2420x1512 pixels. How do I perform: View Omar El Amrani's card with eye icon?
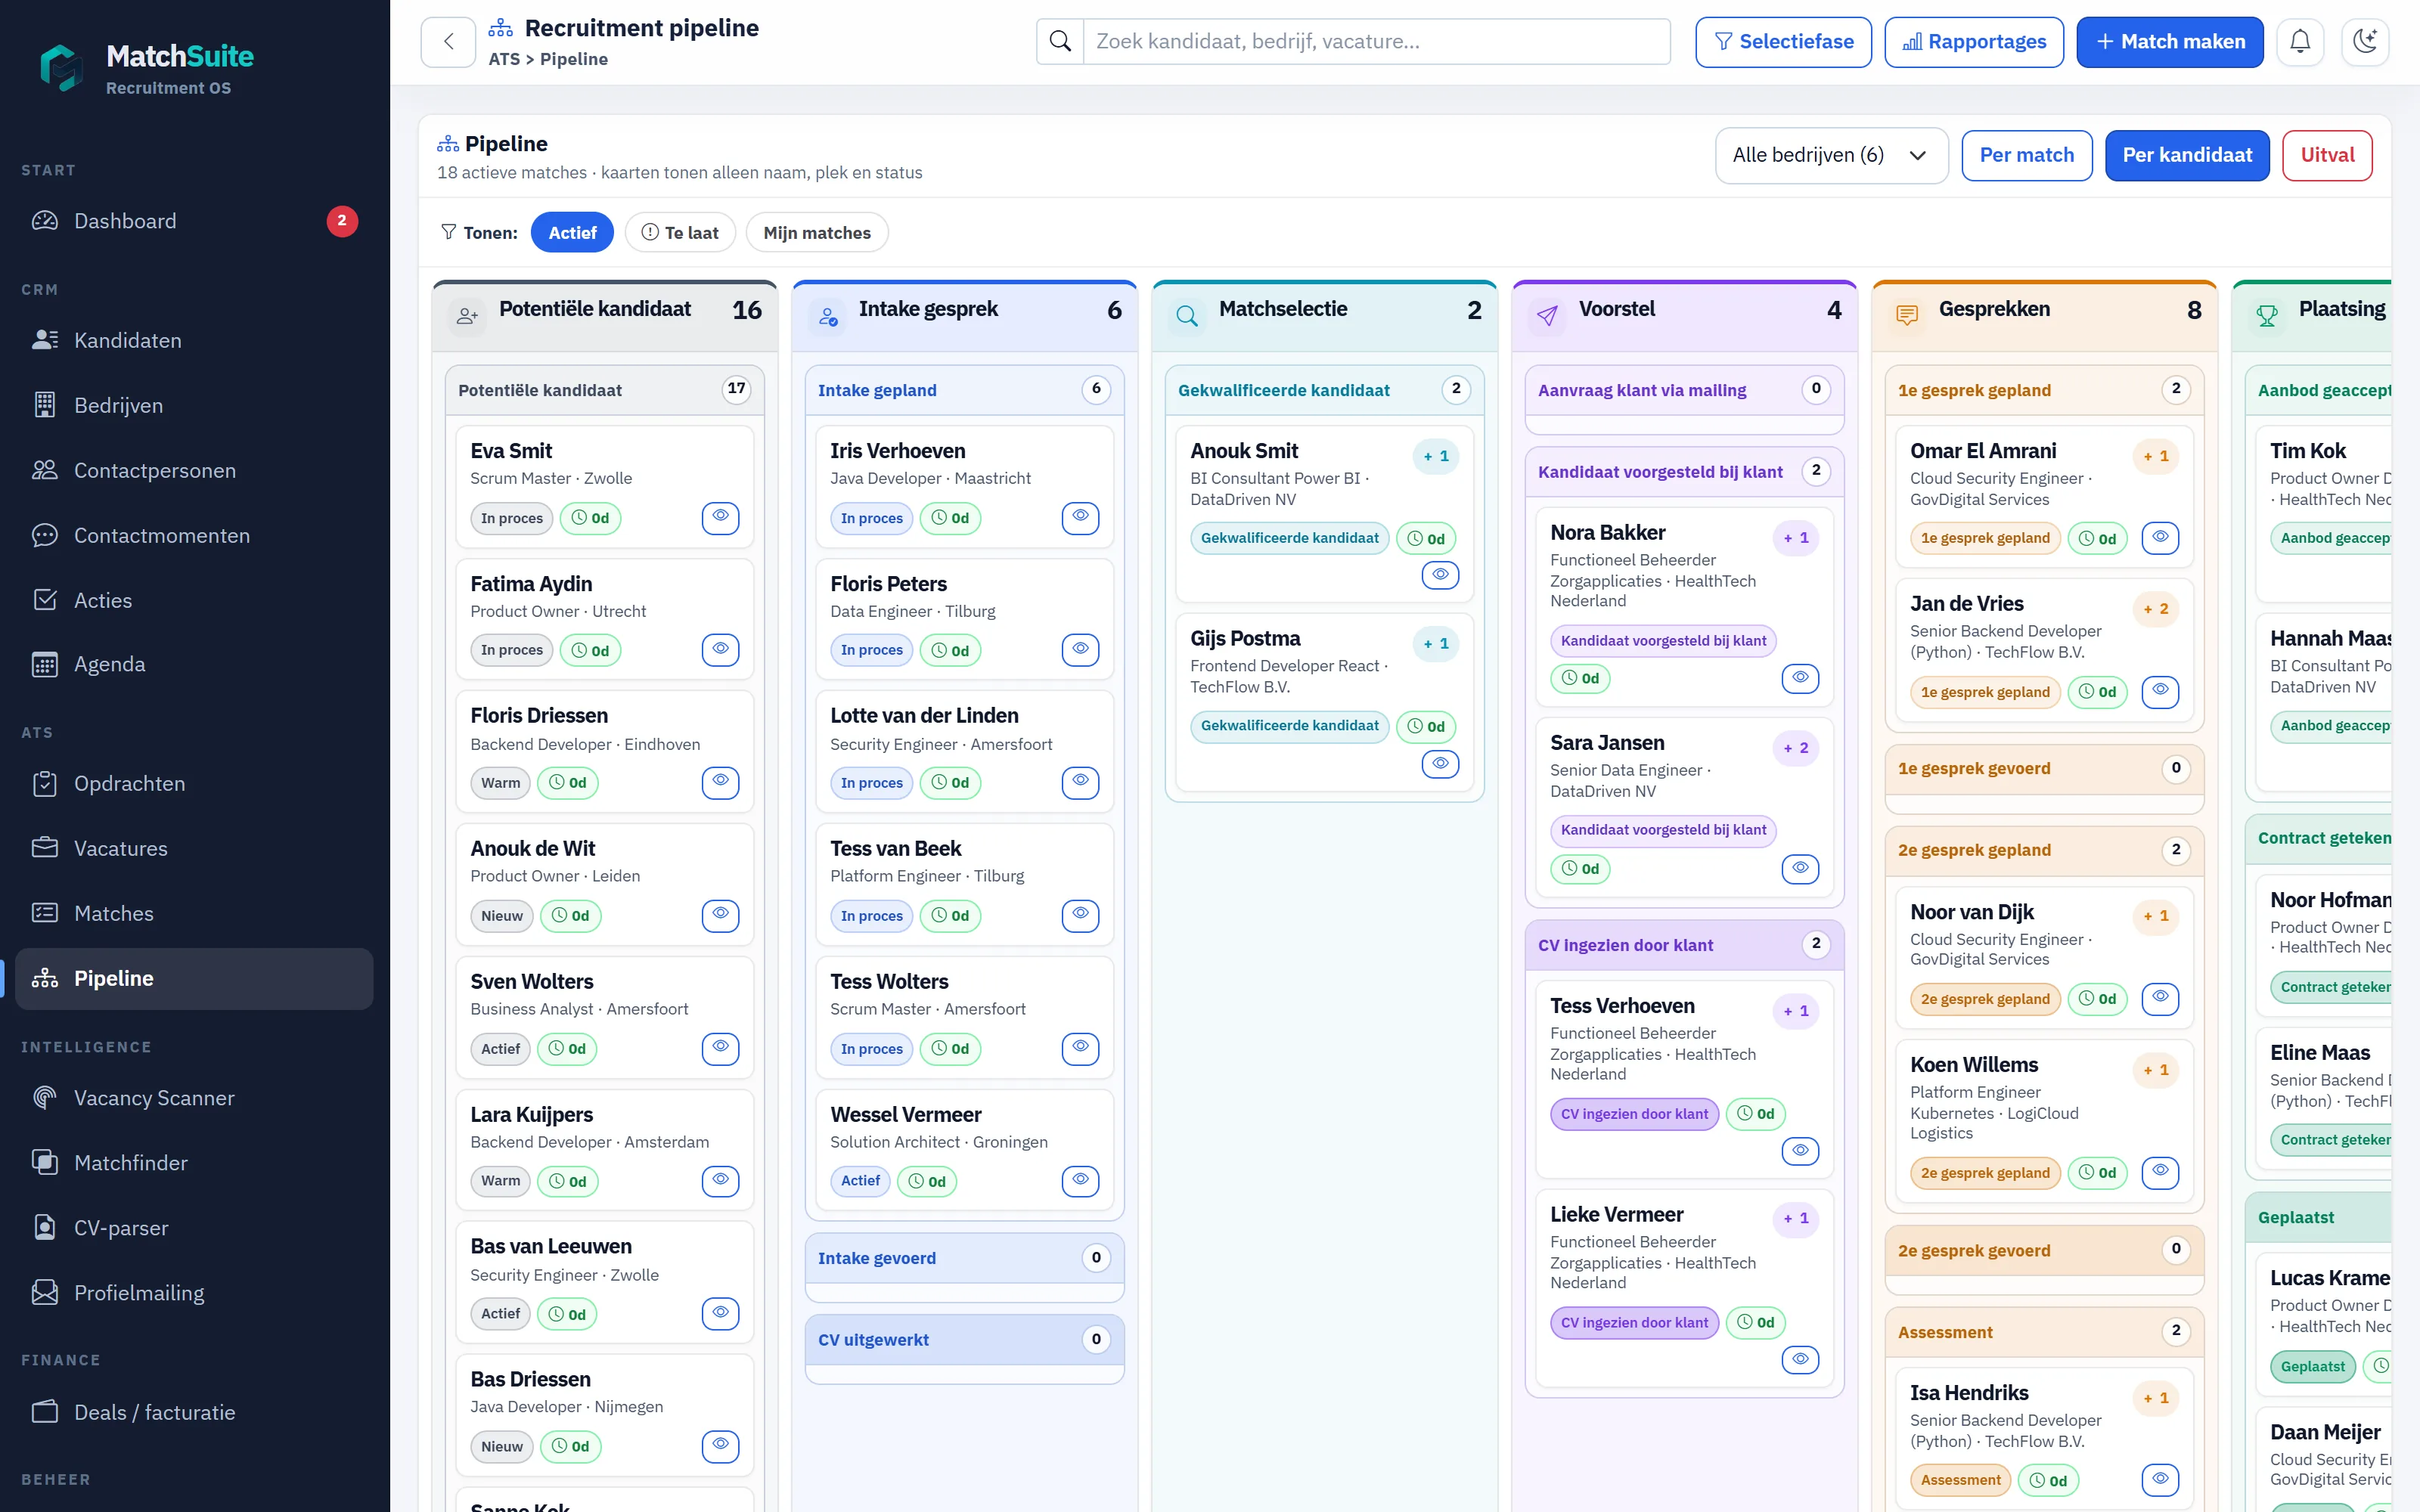2160,538
